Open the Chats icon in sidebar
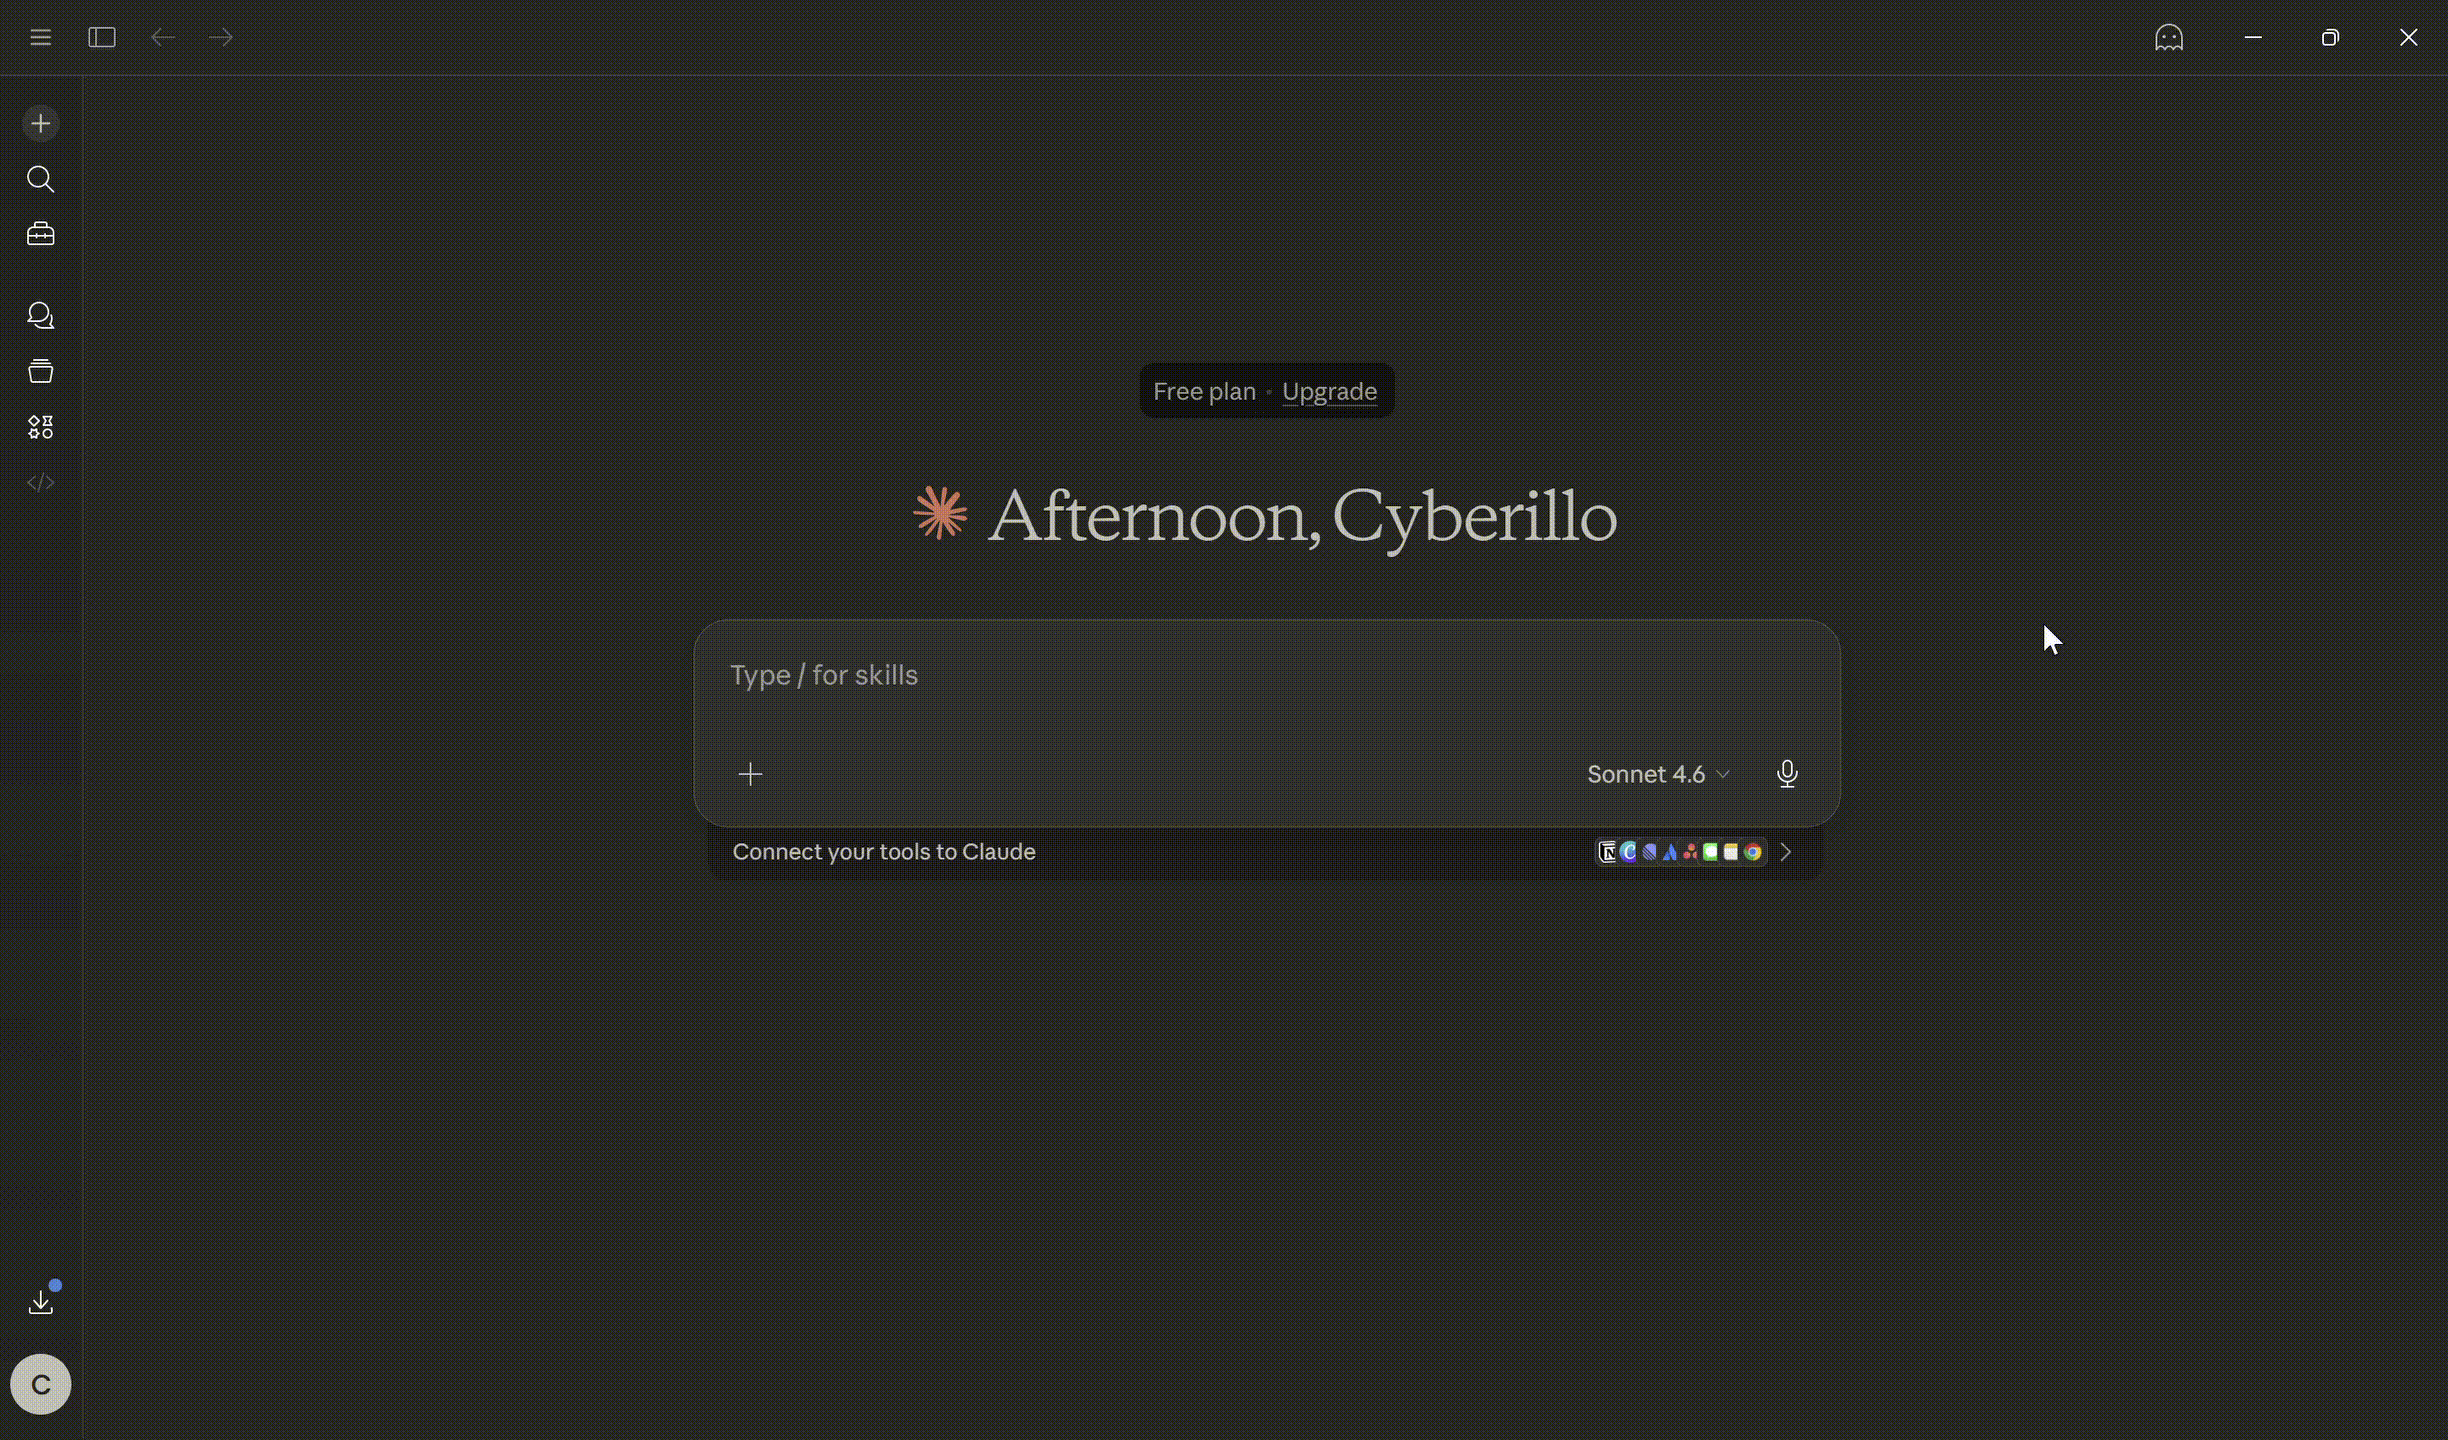 41,316
